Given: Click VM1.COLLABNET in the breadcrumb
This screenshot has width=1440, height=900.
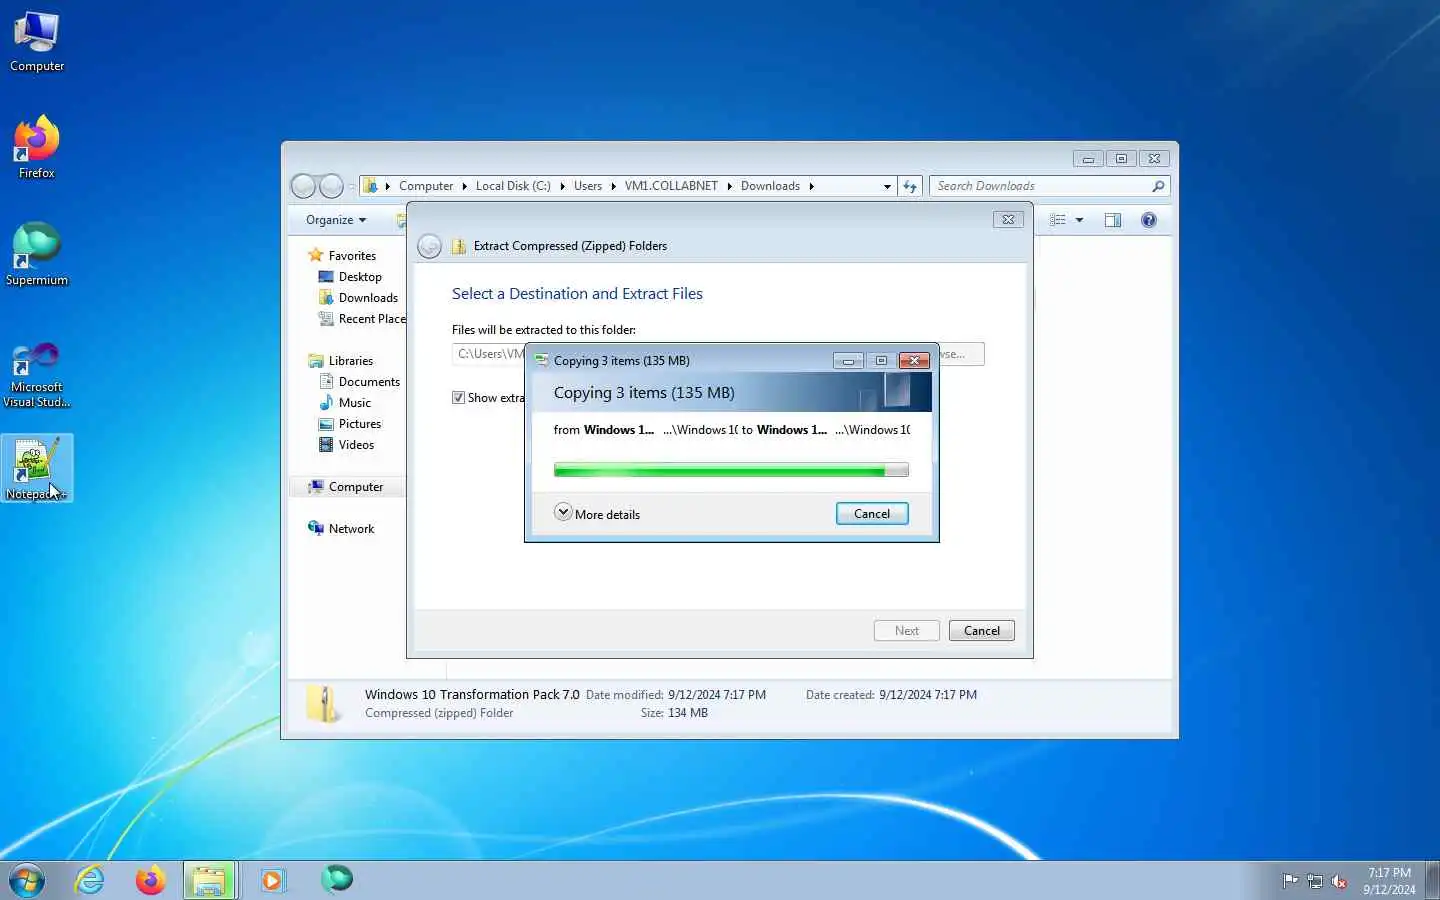Looking at the screenshot, I should 671,186.
